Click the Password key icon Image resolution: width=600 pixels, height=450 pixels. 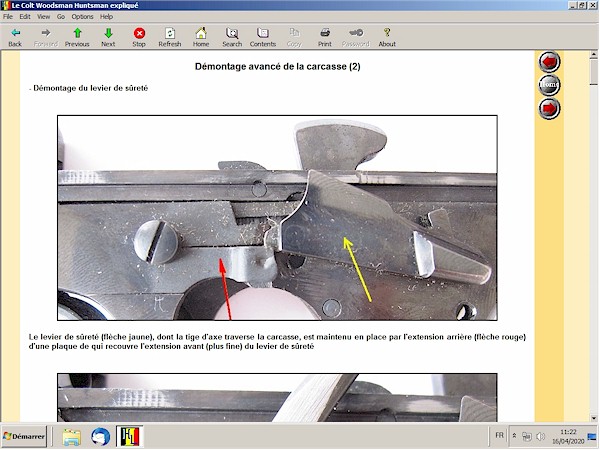(355, 38)
